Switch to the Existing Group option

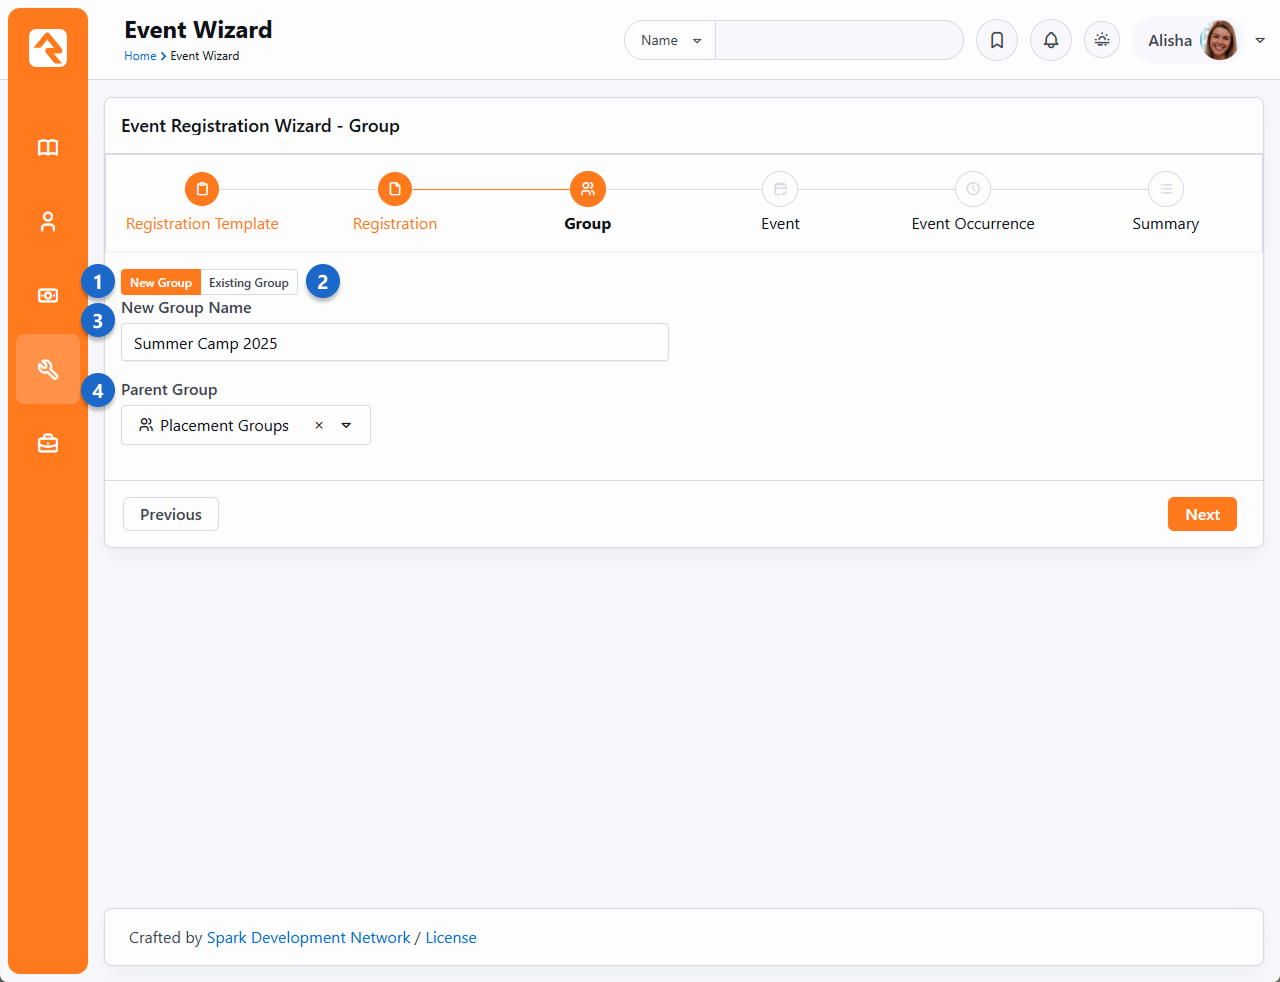pos(249,283)
